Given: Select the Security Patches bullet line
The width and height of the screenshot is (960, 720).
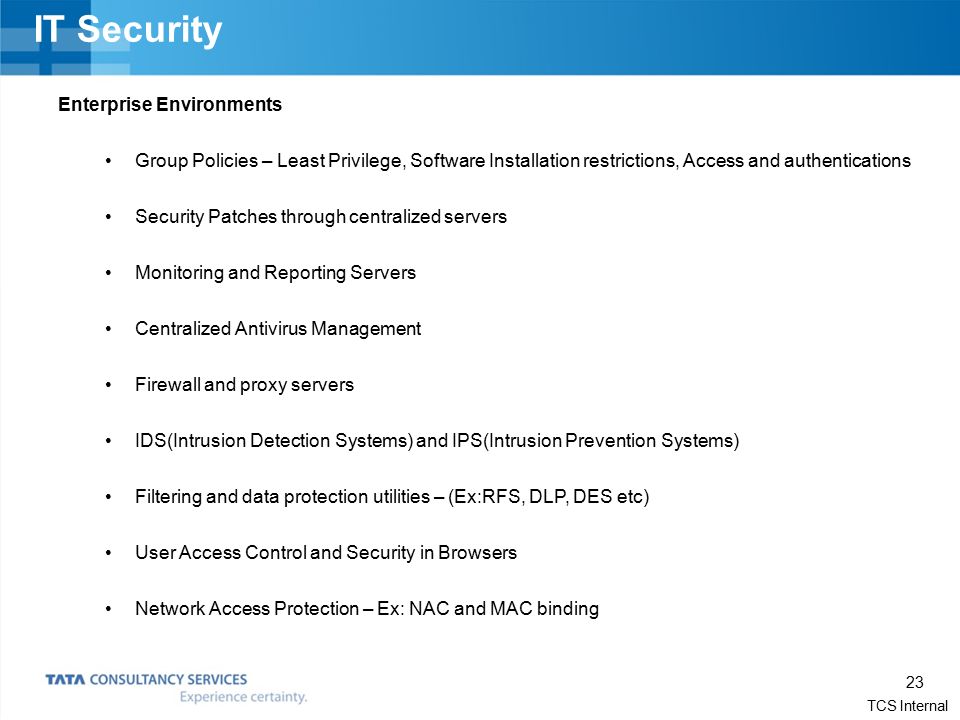Looking at the screenshot, I should point(320,217).
